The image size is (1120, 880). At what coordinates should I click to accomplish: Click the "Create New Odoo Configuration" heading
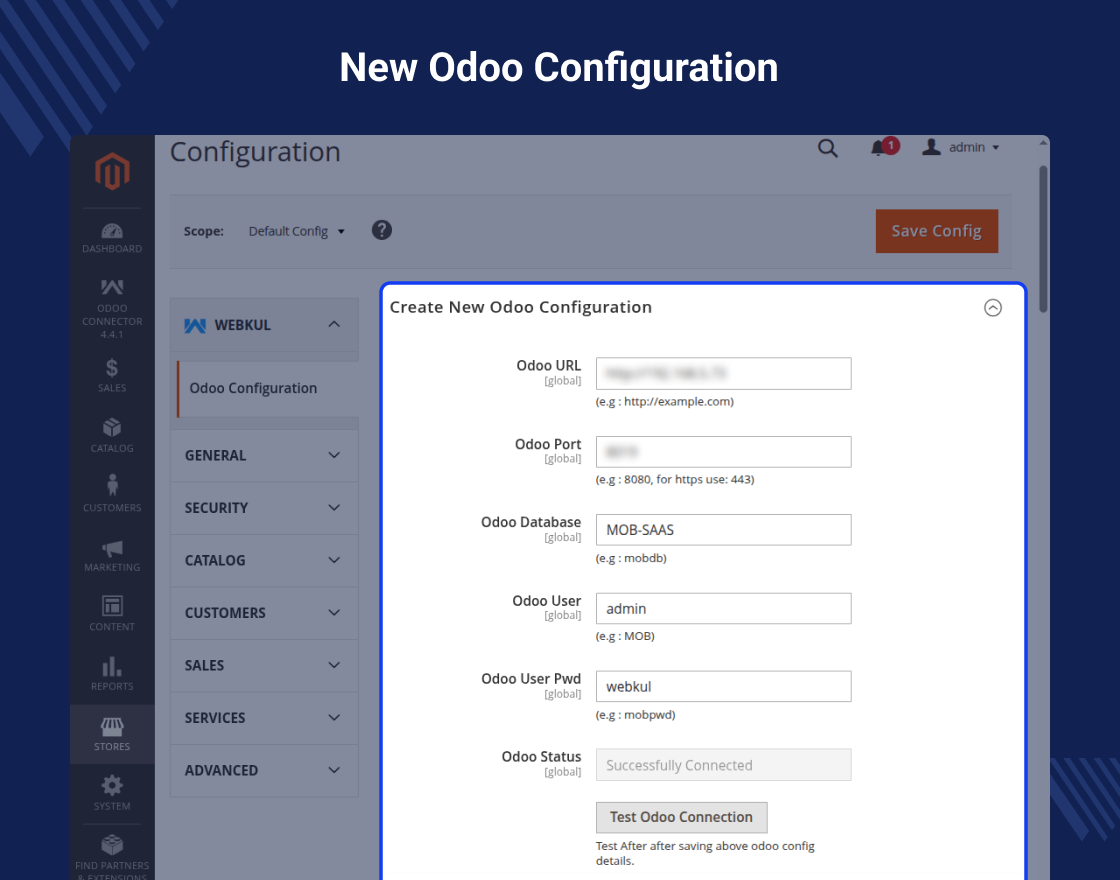pos(521,307)
